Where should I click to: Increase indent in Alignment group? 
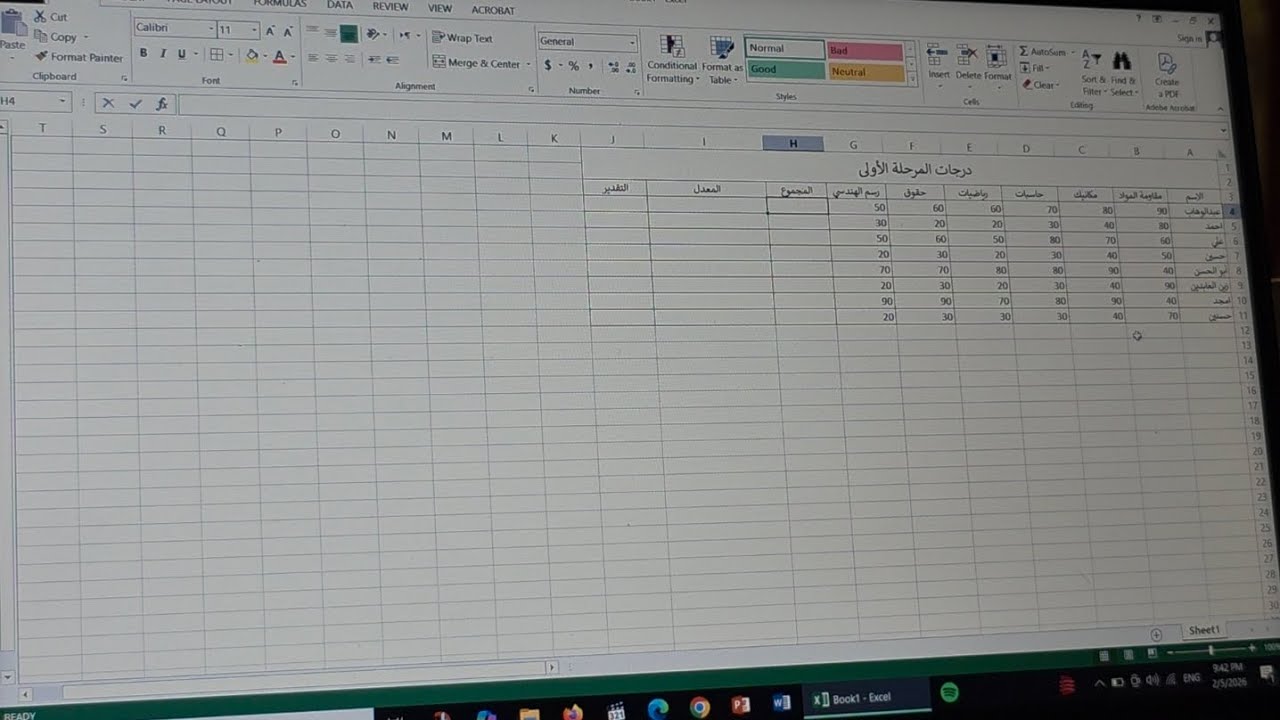391,60
